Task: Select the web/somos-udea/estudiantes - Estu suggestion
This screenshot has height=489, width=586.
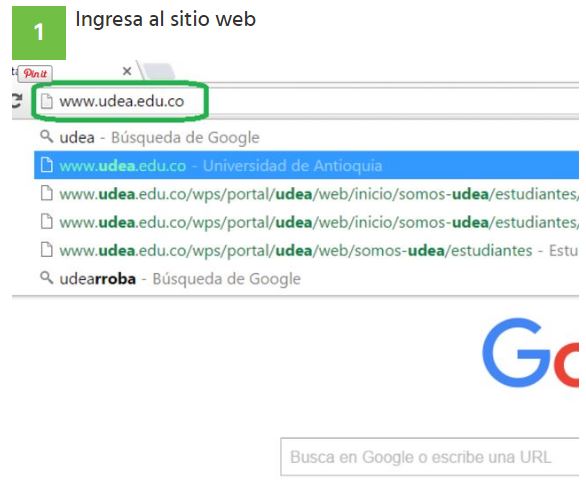Action: click(306, 250)
